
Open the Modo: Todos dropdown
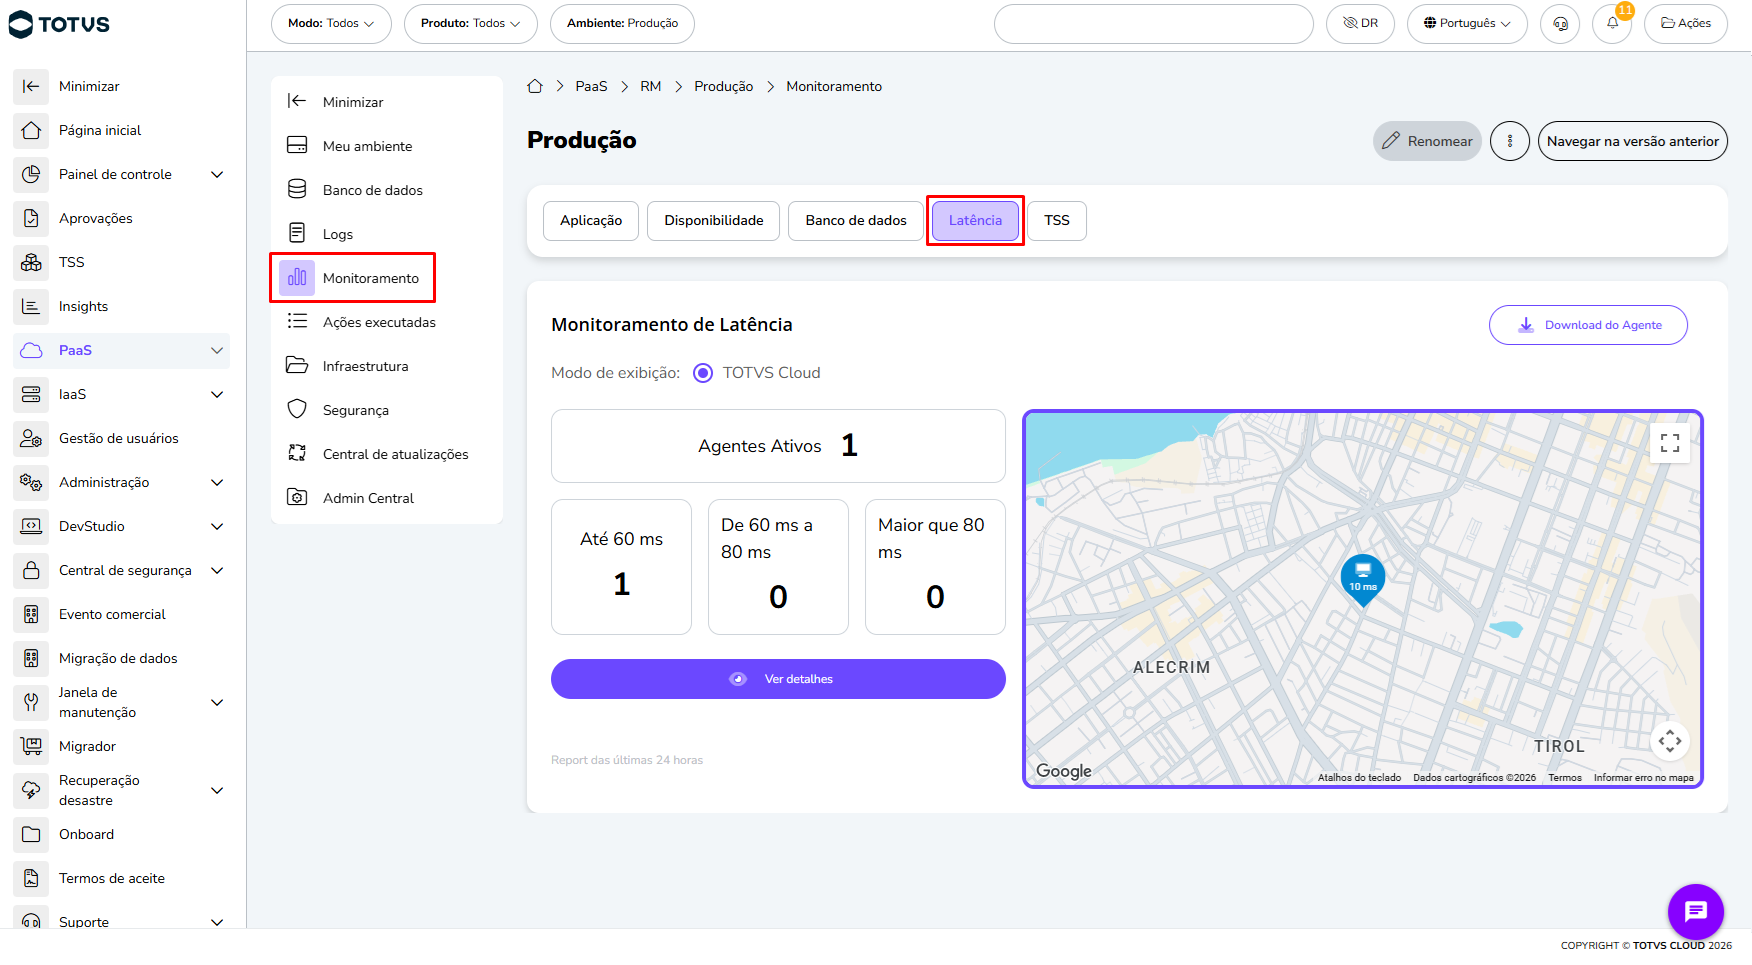tap(331, 24)
